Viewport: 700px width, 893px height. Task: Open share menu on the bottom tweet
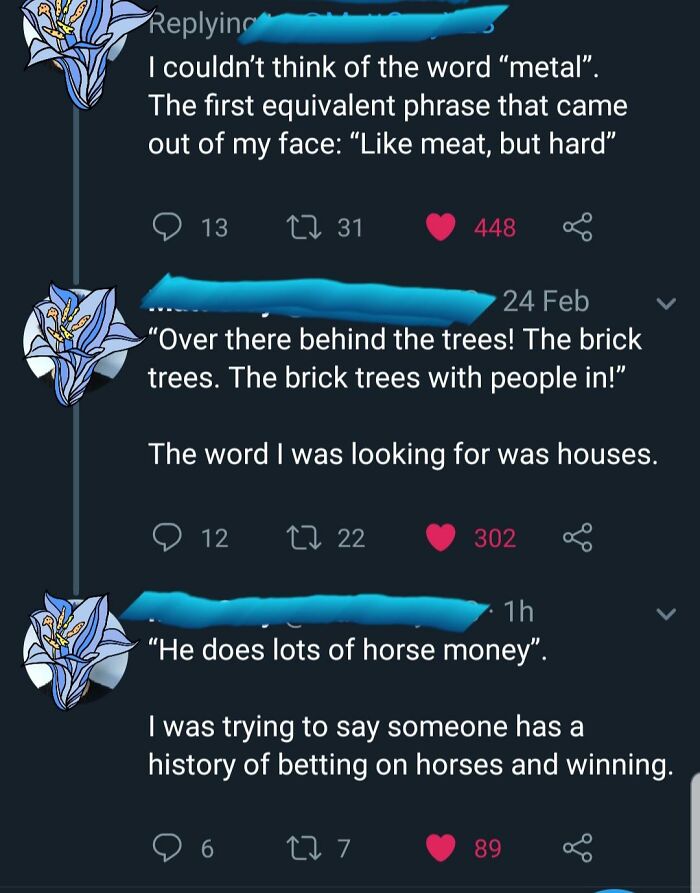[x=576, y=848]
